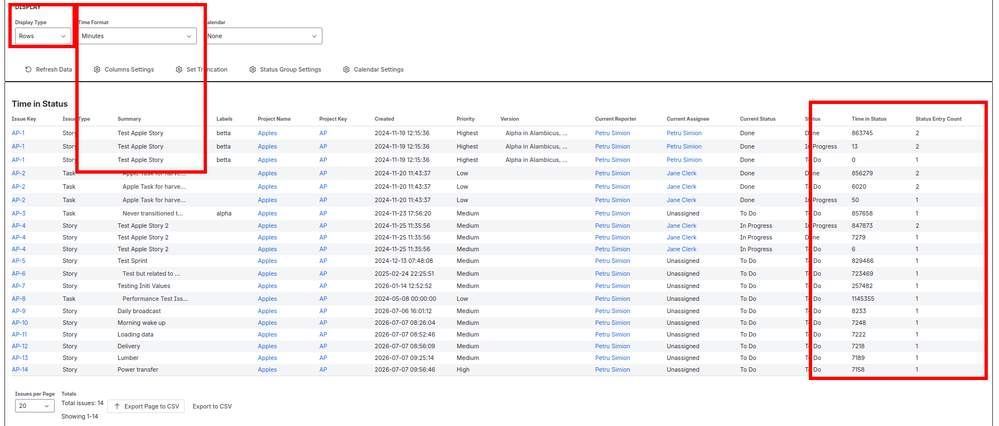999x426 pixels.
Task: Click the Refresh Data icon
Action: click(28, 69)
